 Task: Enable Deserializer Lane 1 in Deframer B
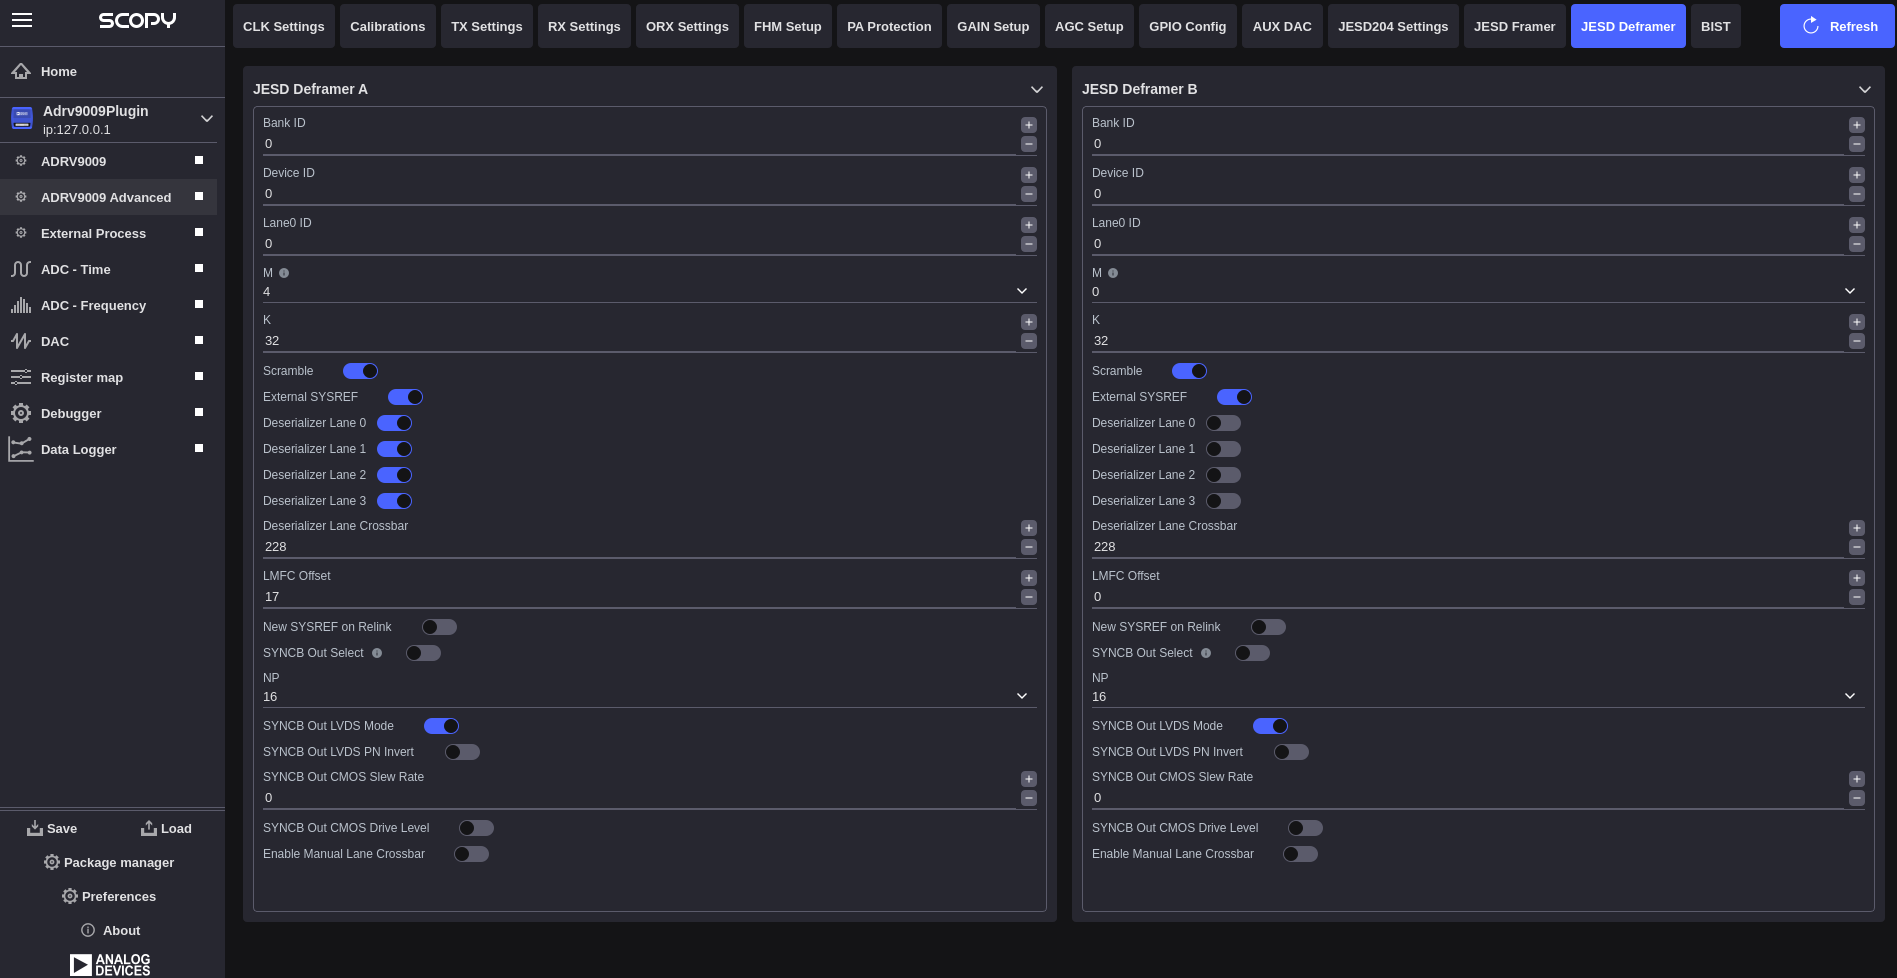(1223, 449)
